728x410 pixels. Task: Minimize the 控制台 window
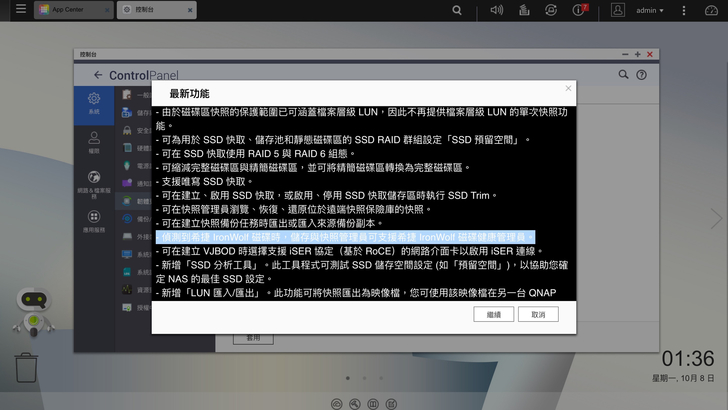pos(625,54)
